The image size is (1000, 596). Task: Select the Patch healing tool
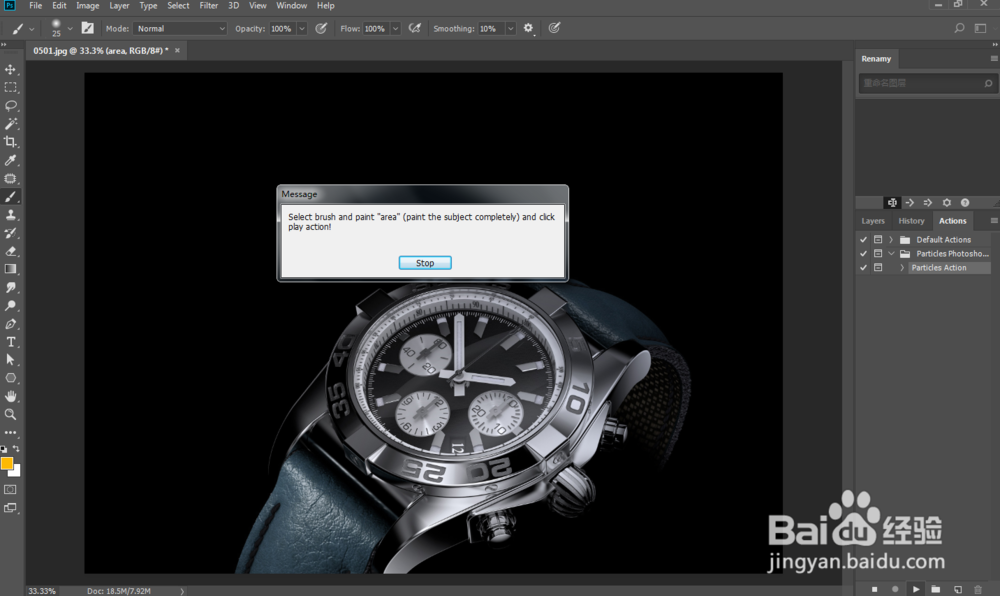click(10, 178)
